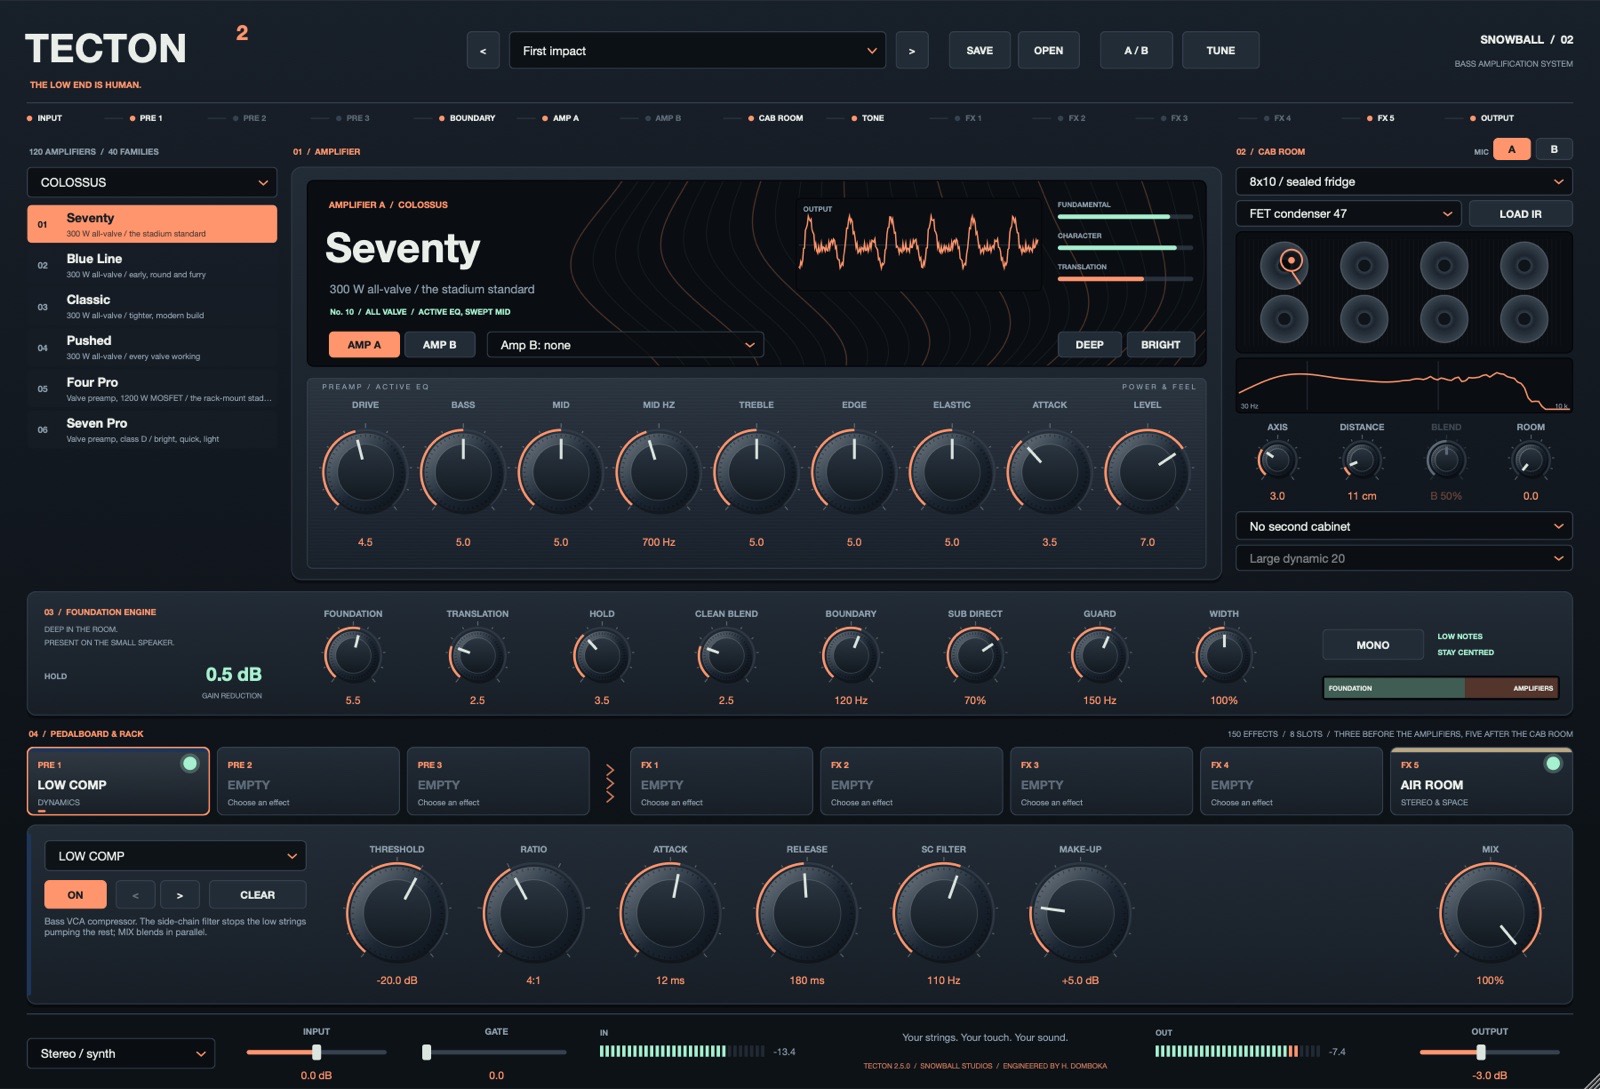Click the OPEN preset button

click(1048, 51)
